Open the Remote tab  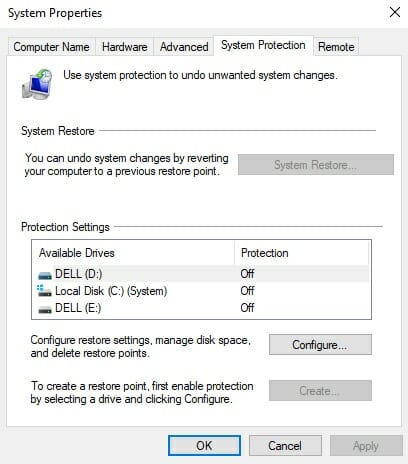(336, 47)
